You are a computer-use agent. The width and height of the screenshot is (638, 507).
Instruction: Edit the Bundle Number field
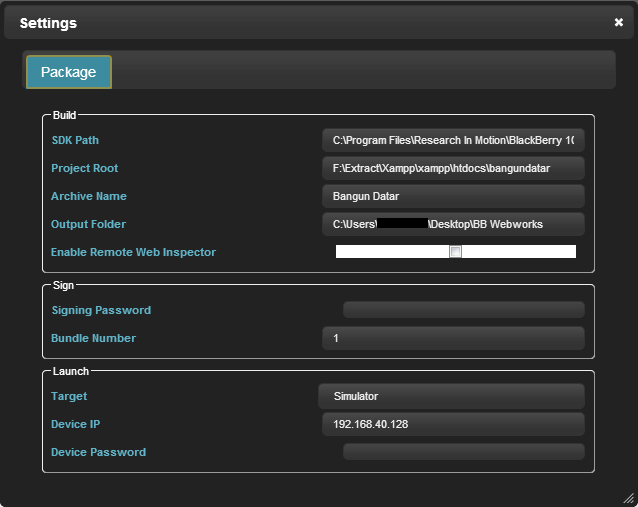click(x=453, y=338)
